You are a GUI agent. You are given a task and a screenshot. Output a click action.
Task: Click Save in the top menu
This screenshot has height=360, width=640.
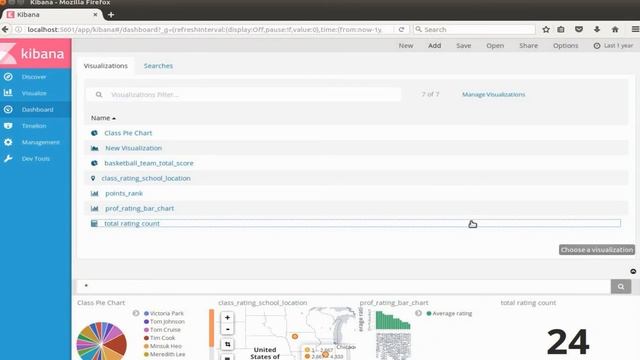click(464, 46)
